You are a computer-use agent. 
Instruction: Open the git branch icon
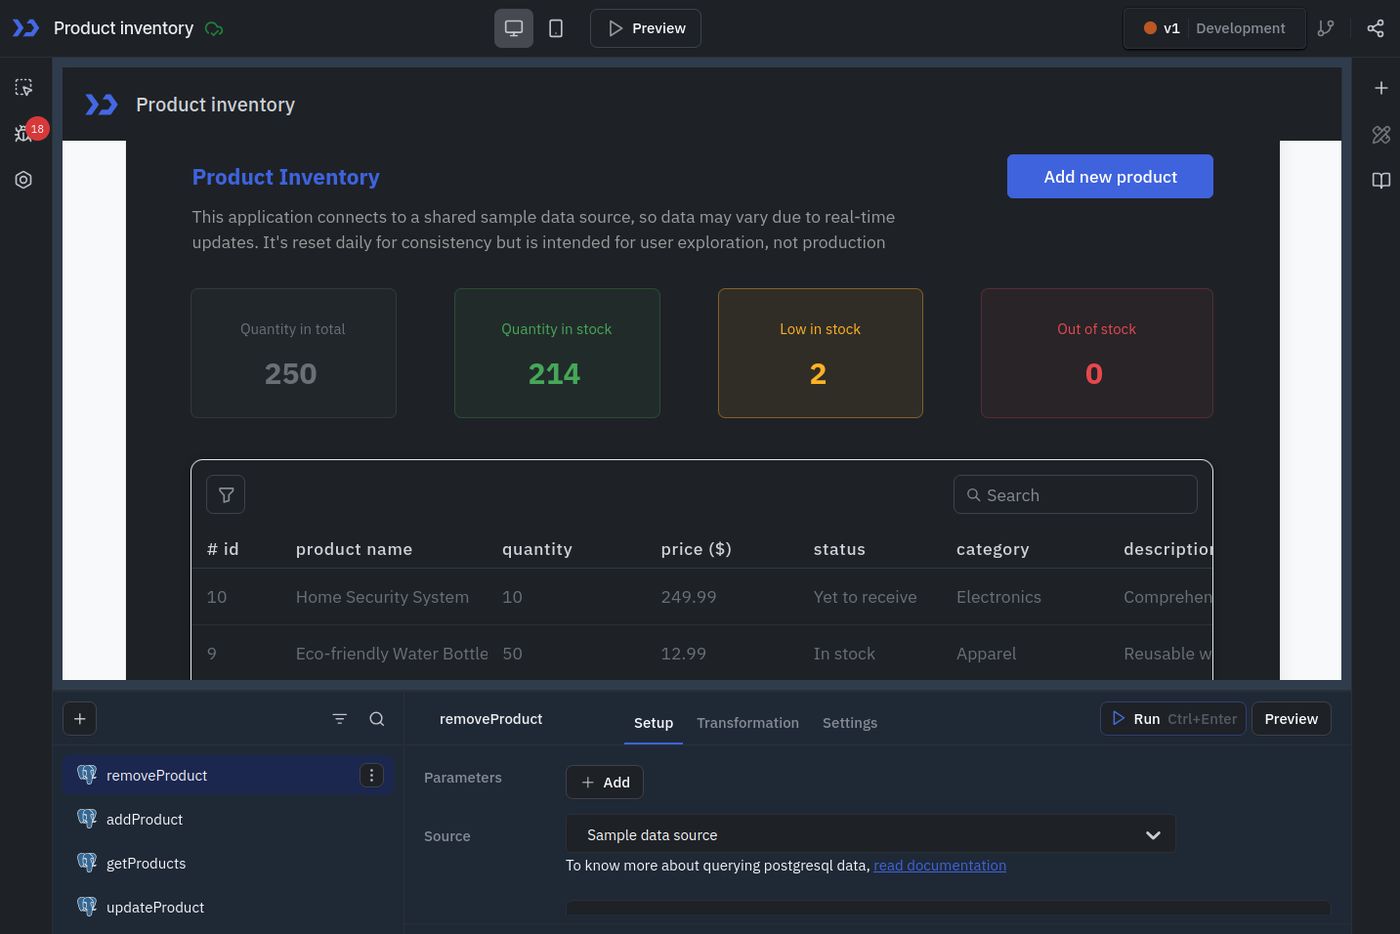[1326, 28]
